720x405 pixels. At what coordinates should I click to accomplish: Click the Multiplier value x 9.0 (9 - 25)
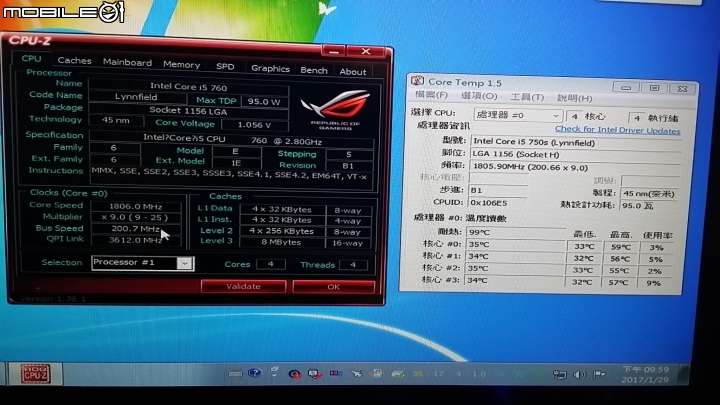point(136,217)
